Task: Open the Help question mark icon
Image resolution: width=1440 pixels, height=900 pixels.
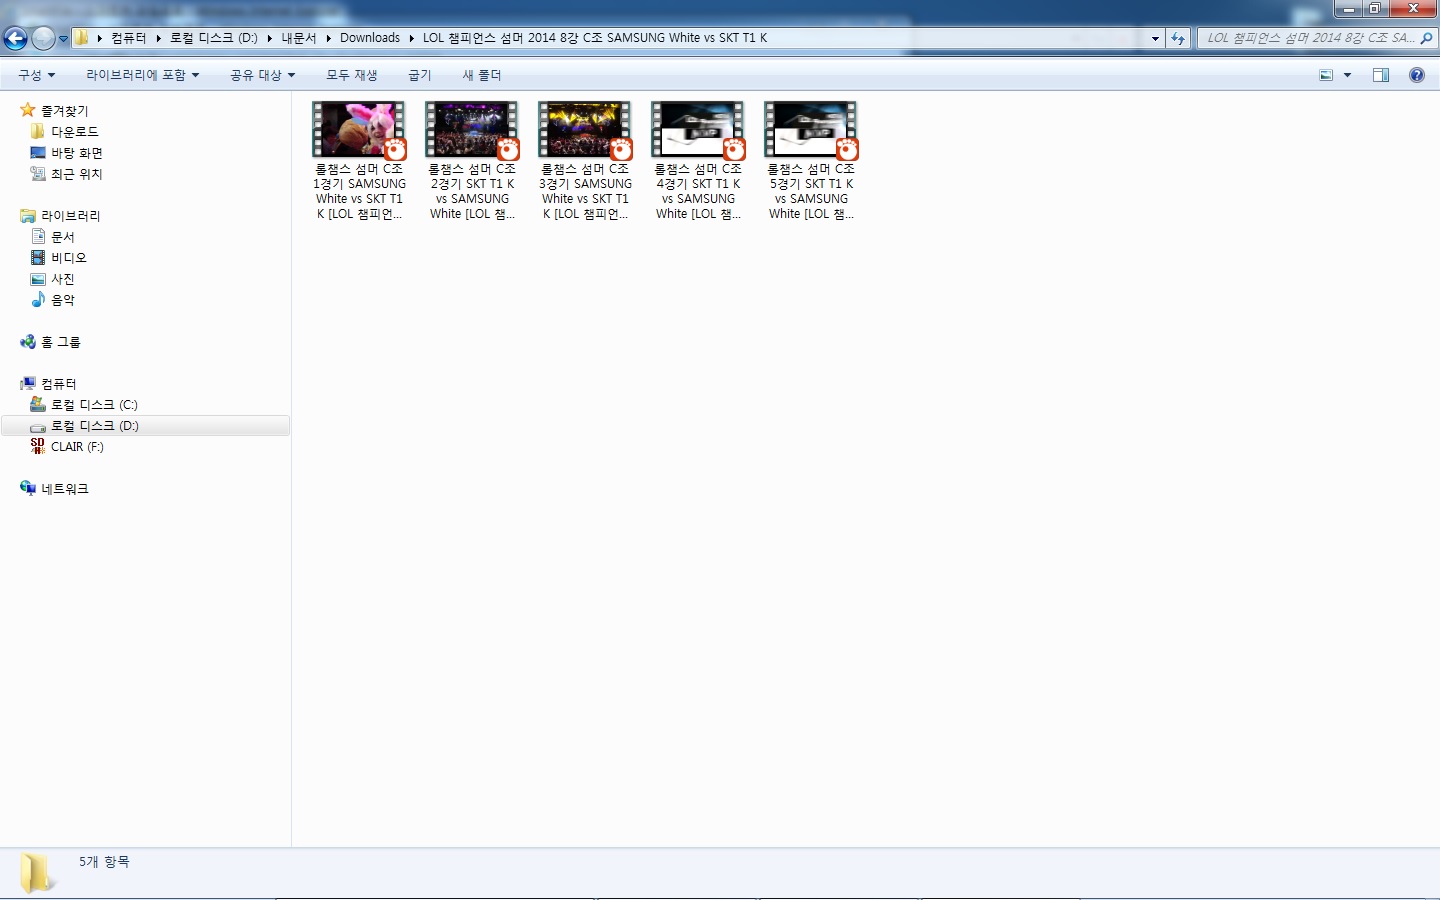Action: click(1416, 75)
